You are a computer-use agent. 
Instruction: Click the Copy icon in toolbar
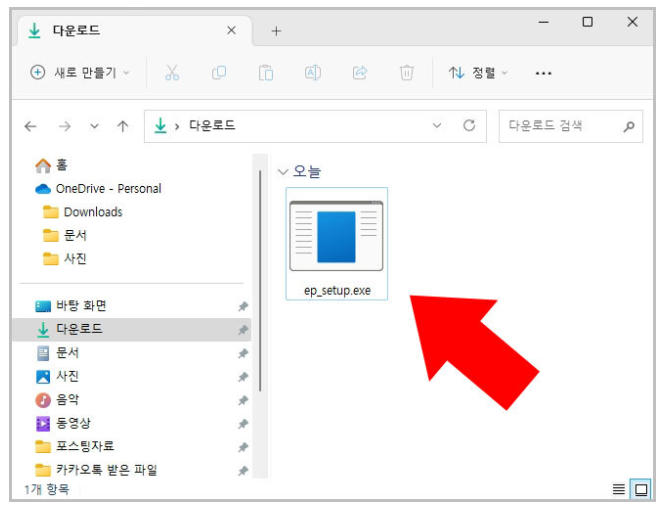point(219,73)
